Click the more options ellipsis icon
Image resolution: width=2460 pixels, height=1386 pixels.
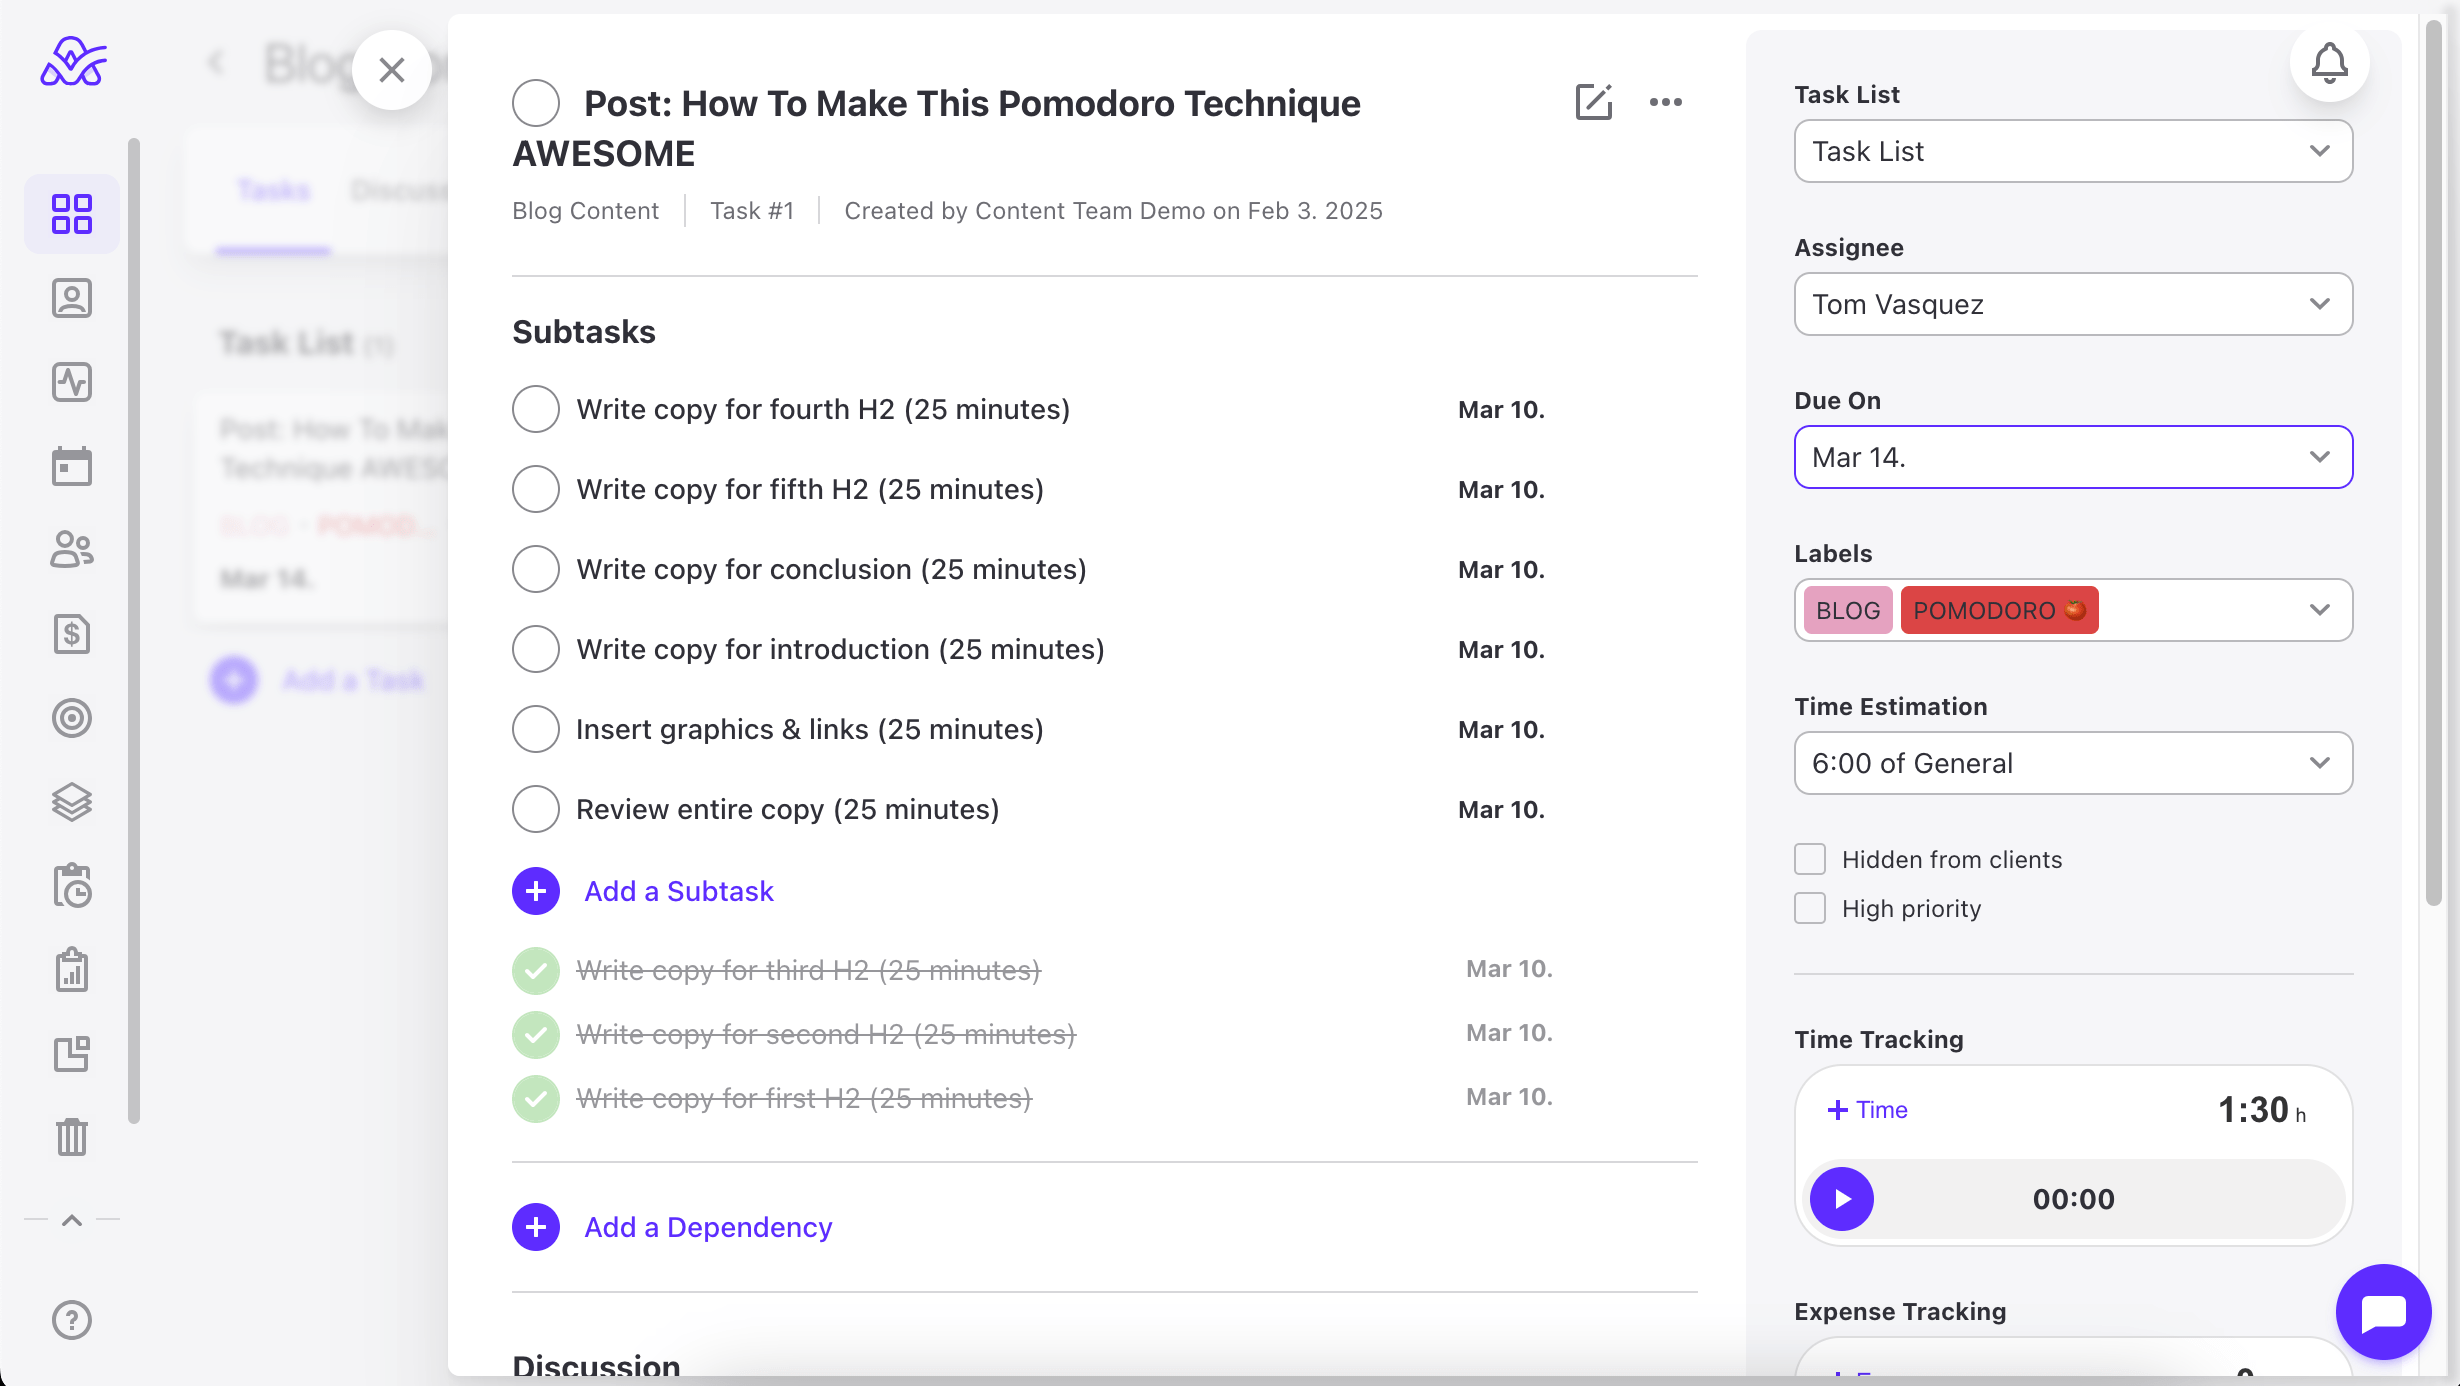click(x=1664, y=101)
